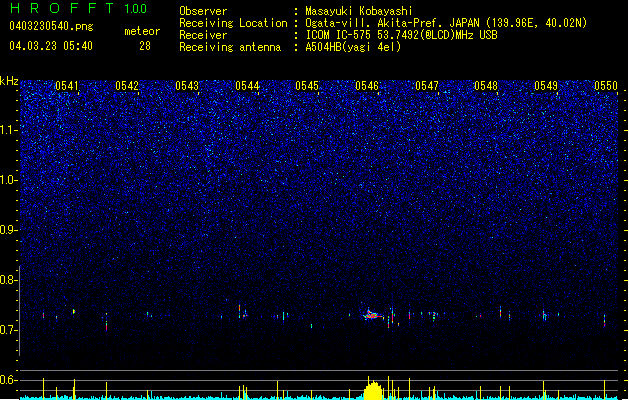Click the 0542 time marker
Image resolution: width=629 pixels, height=400 pixels.
click(127, 86)
